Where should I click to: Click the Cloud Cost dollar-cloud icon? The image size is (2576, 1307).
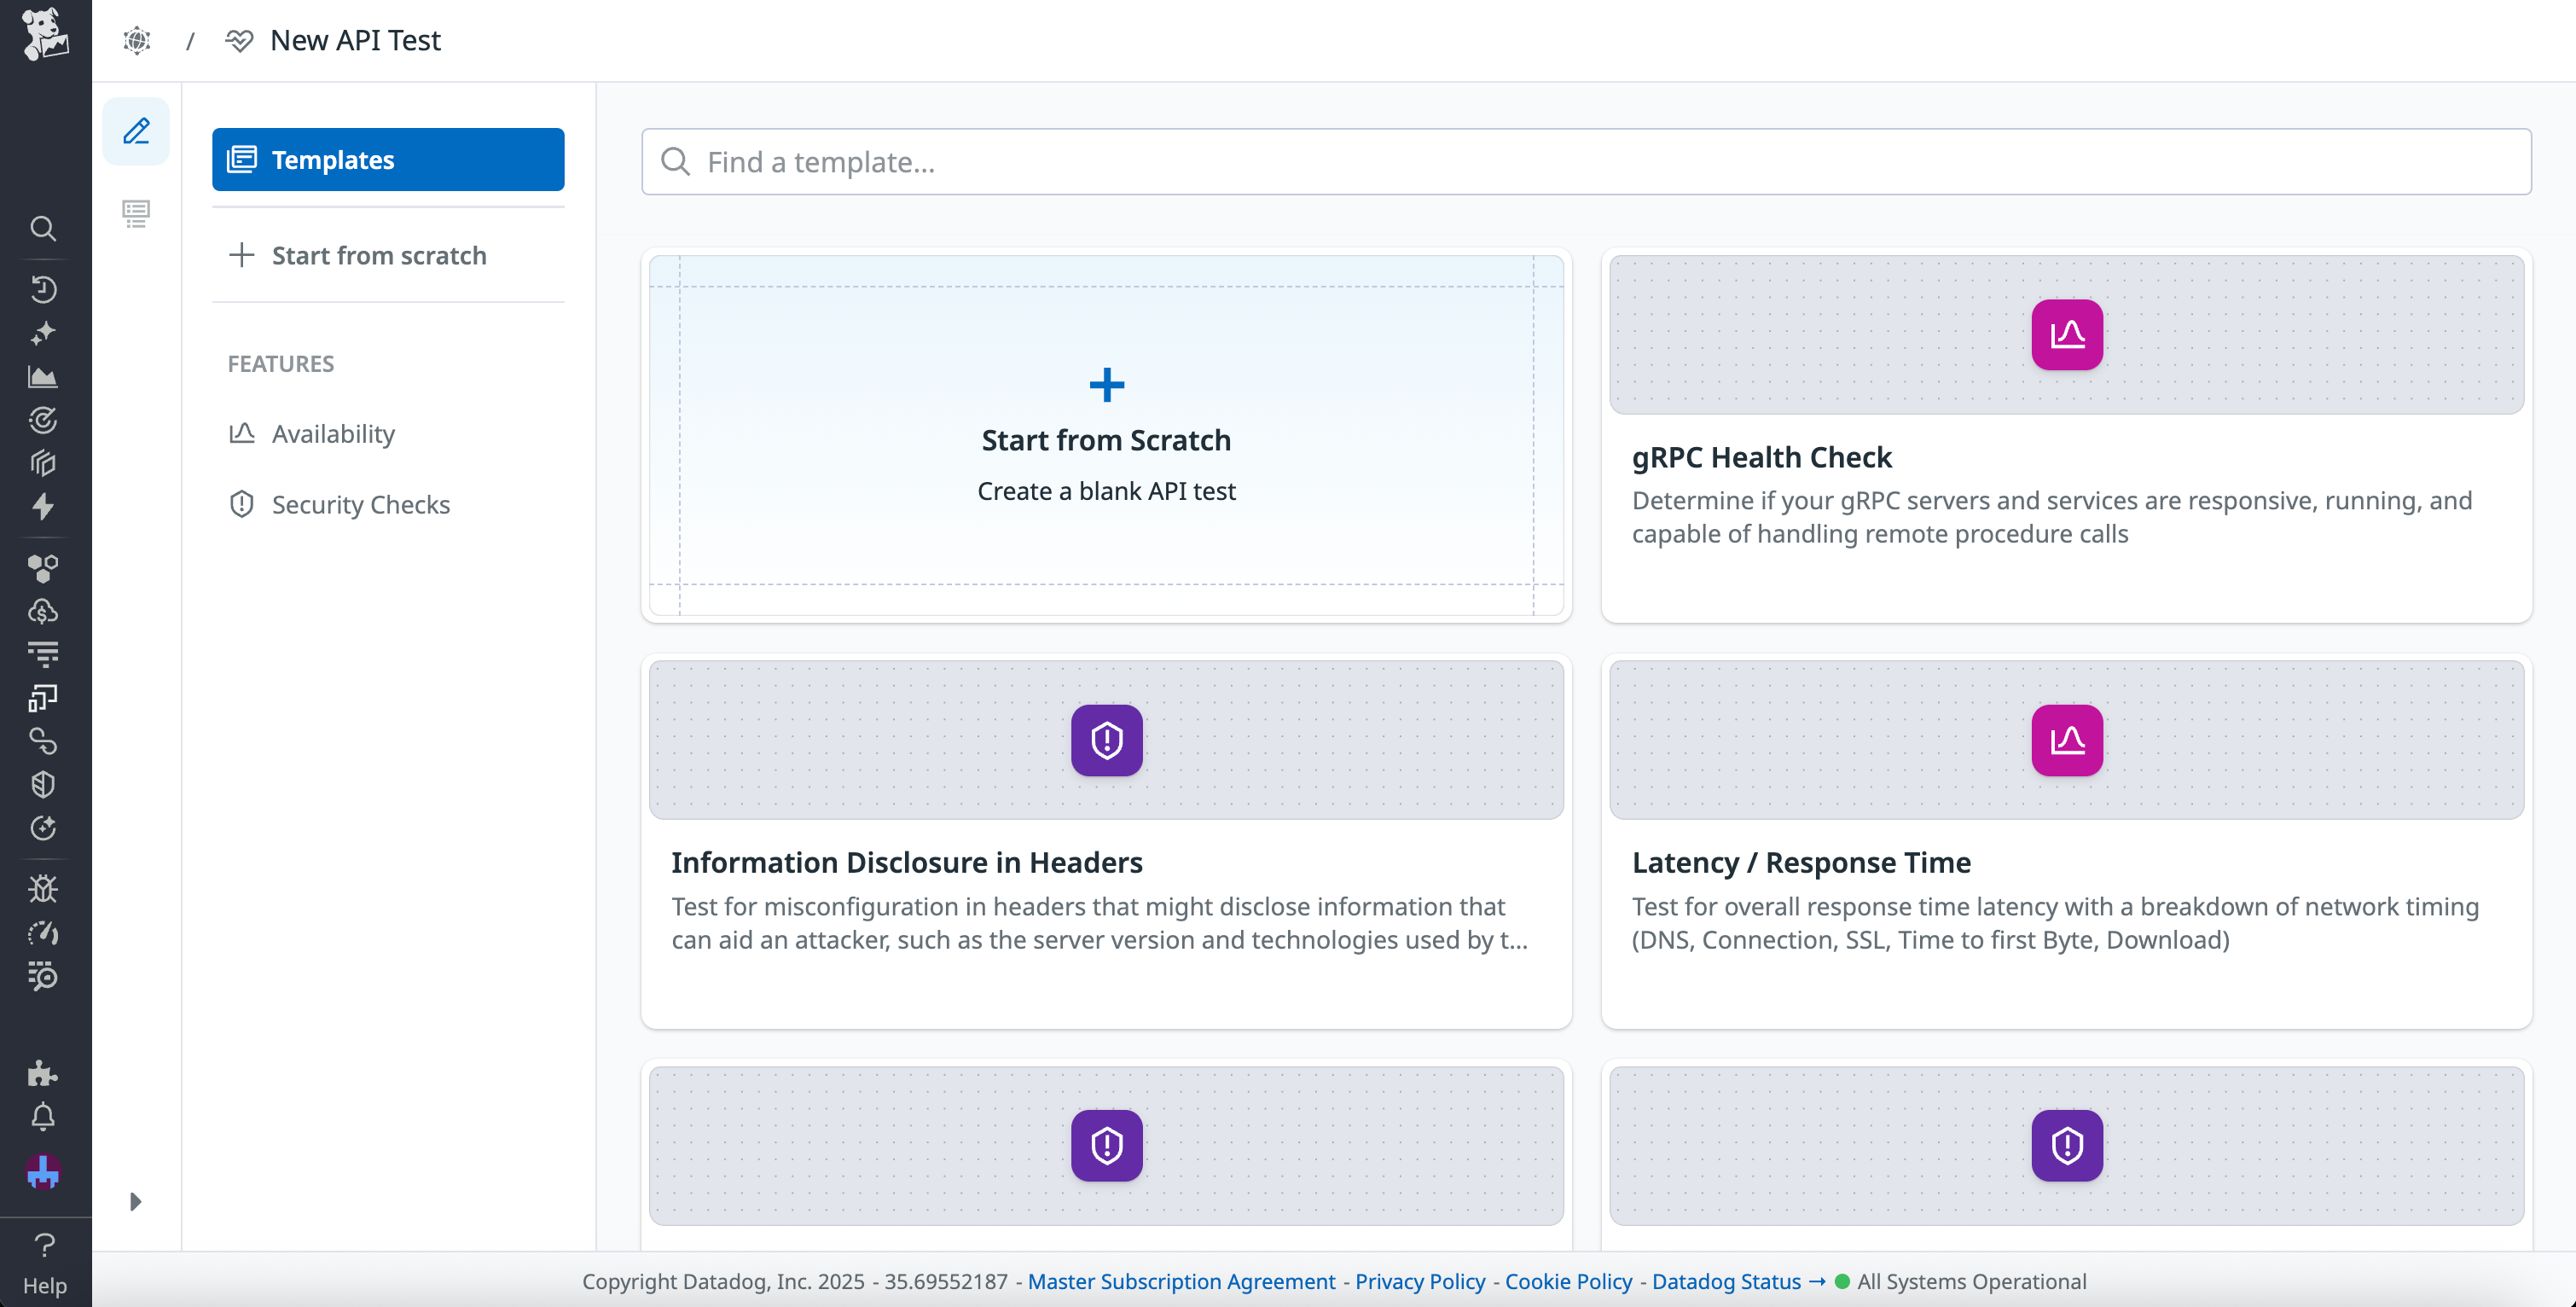coord(44,611)
